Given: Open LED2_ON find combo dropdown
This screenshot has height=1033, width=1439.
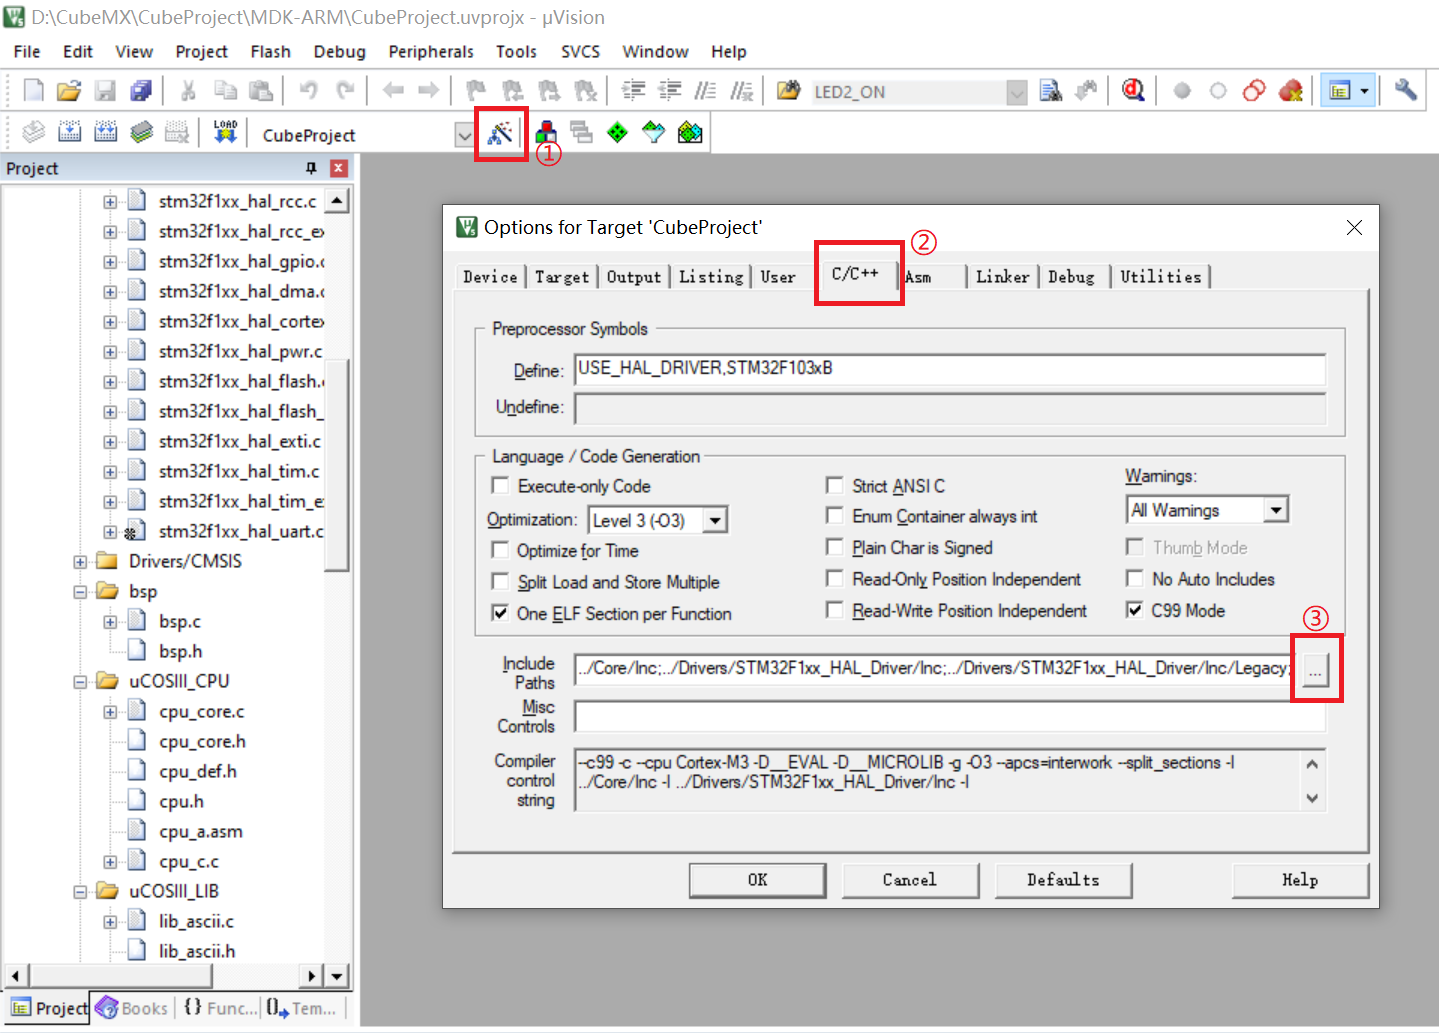Looking at the screenshot, I should pyautogui.click(x=1016, y=92).
